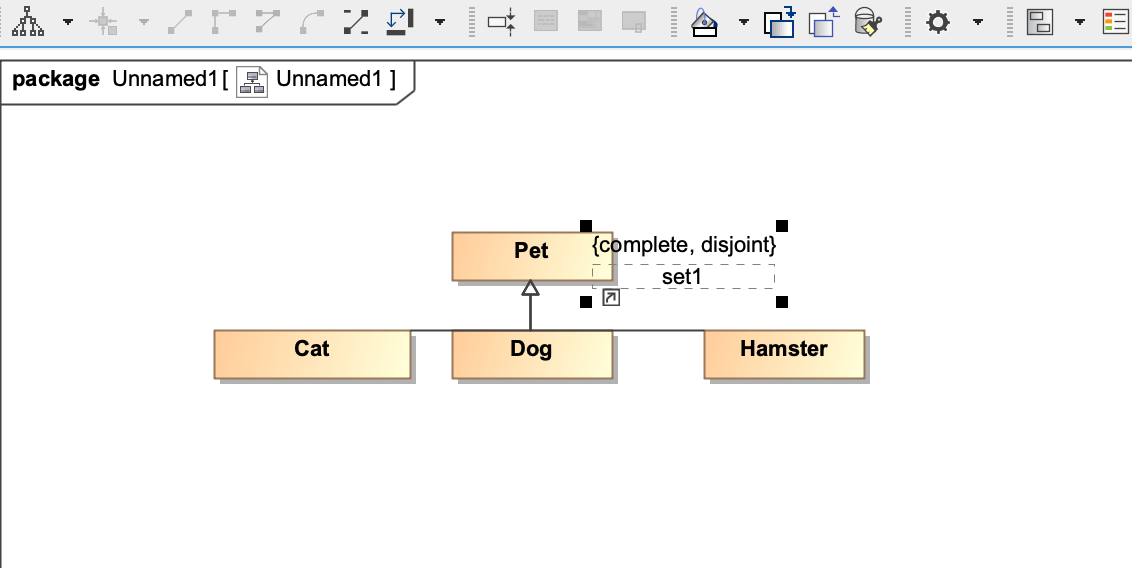
Task: Select the Pet class box
Action: tap(531, 256)
